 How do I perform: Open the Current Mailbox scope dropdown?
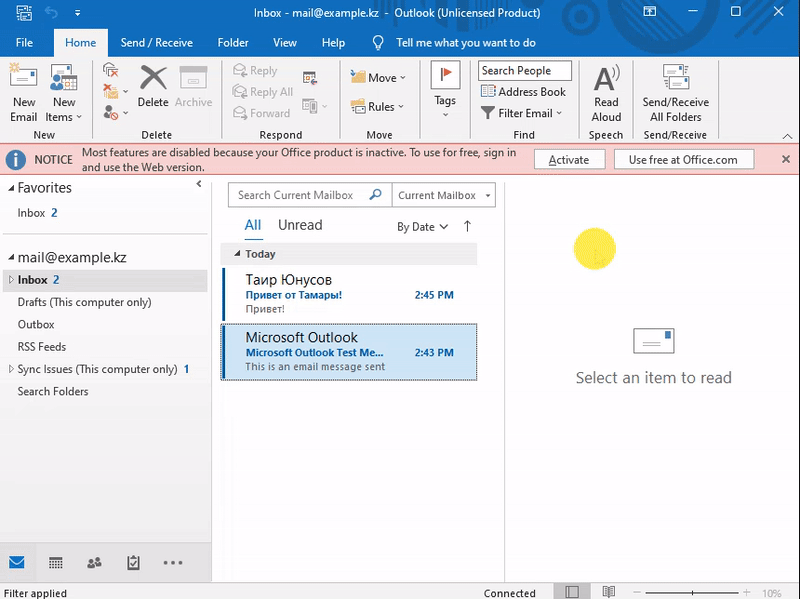pos(444,195)
